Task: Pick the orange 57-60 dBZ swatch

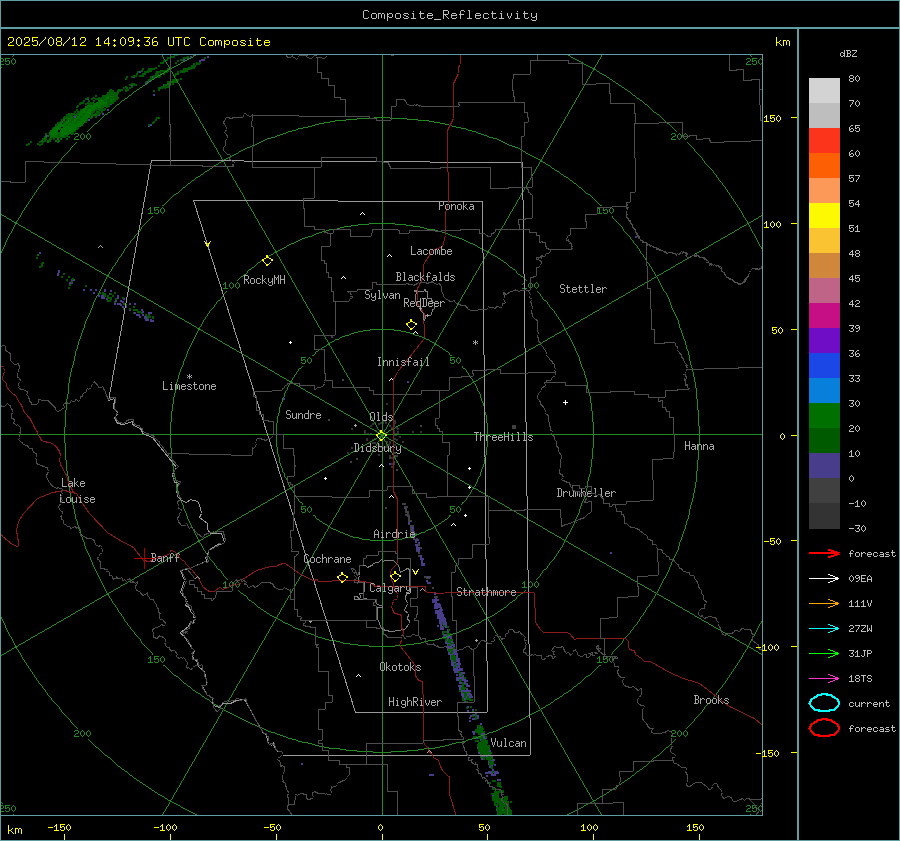Action: tap(824, 166)
